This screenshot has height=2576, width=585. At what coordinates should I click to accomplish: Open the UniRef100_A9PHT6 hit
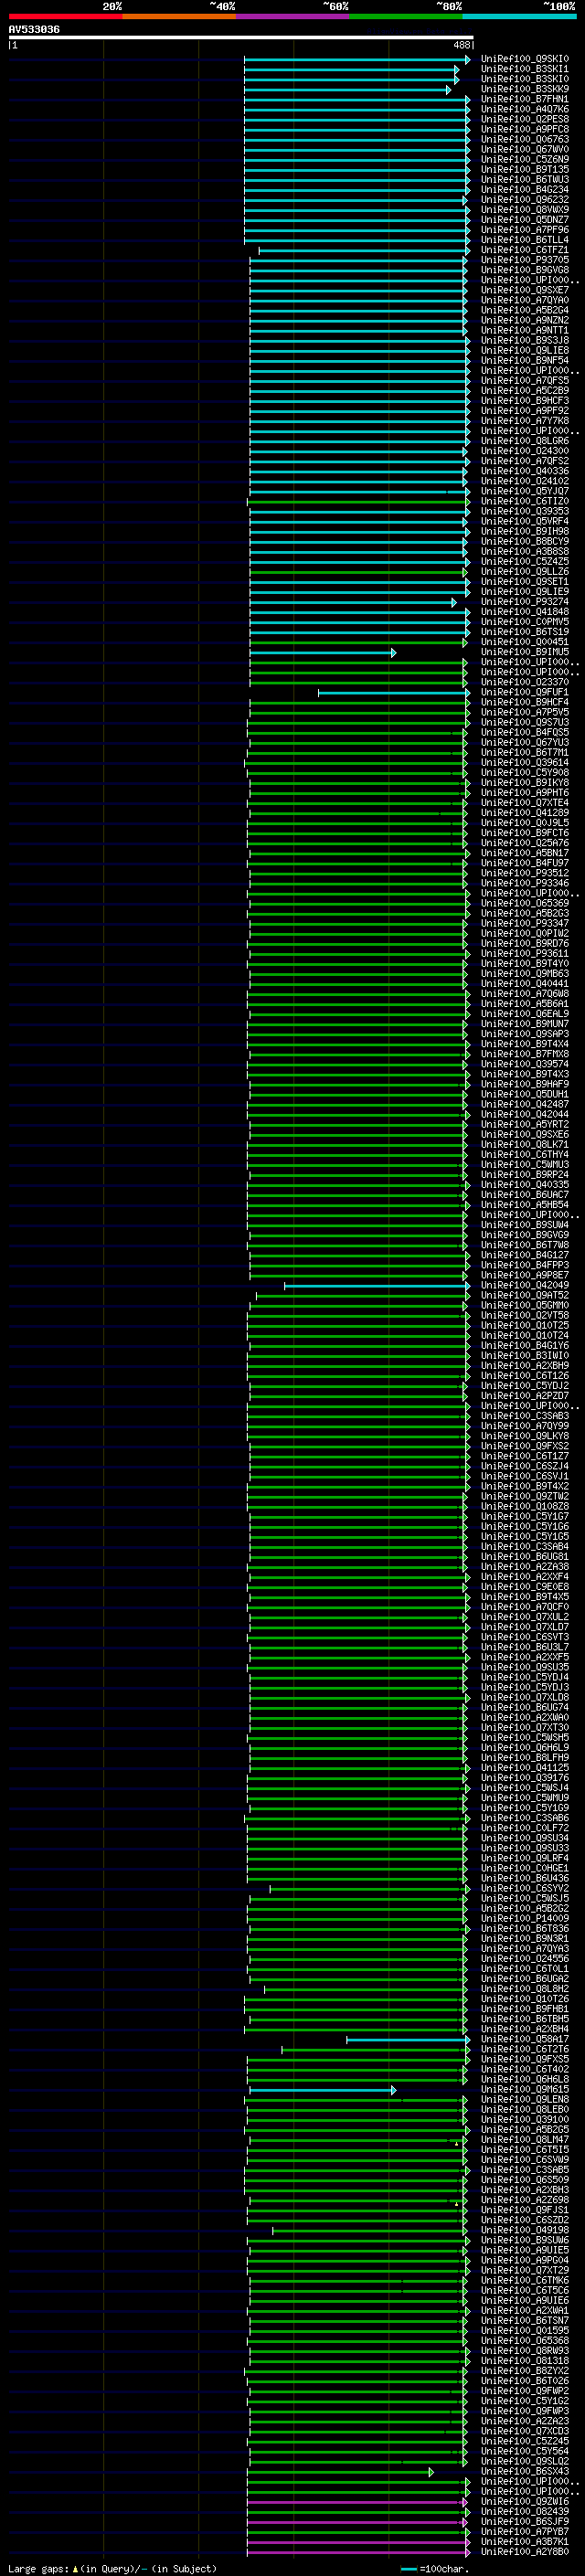(x=525, y=793)
